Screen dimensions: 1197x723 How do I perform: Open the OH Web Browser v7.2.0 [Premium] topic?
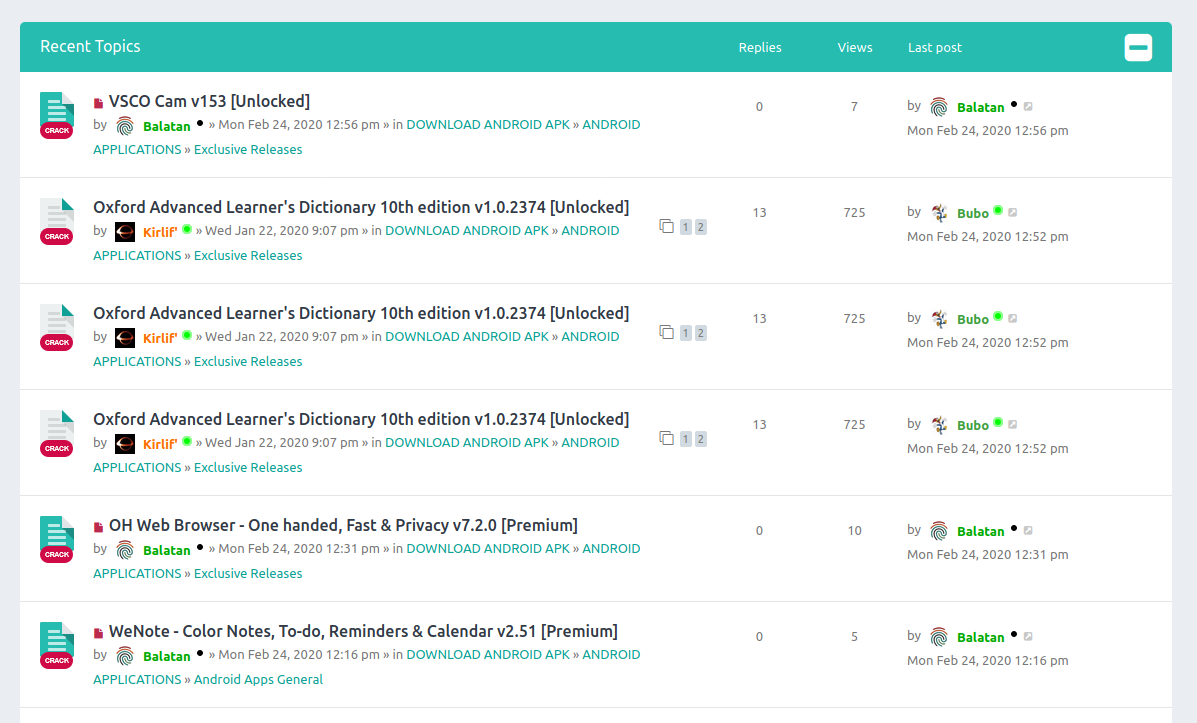click(343, 525)
